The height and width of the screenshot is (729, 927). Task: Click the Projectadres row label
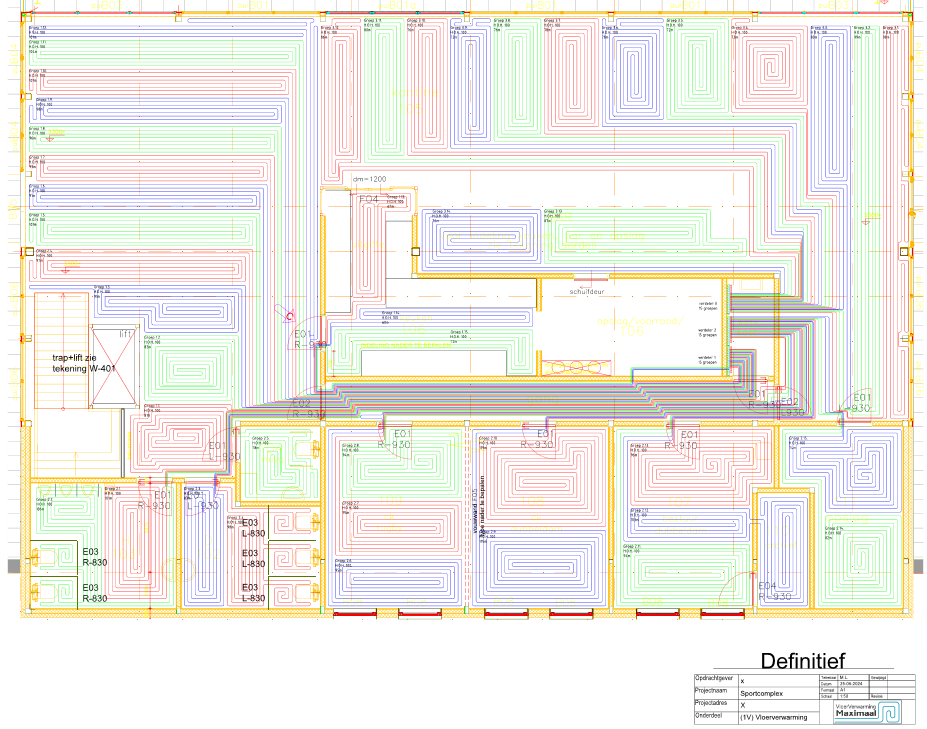click(x=714, y=704)
